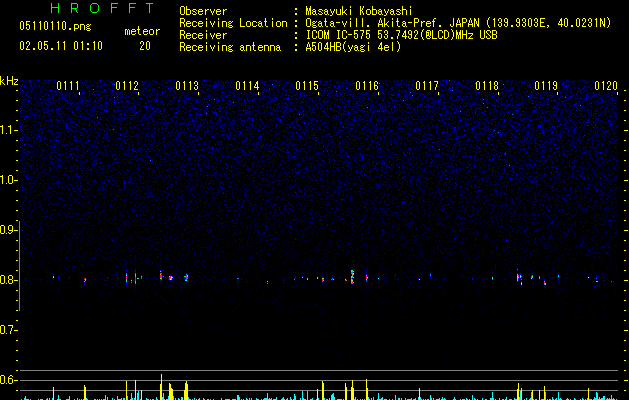
Task: Click the 'Receiver' field label
Action: [x=203, y=35]
